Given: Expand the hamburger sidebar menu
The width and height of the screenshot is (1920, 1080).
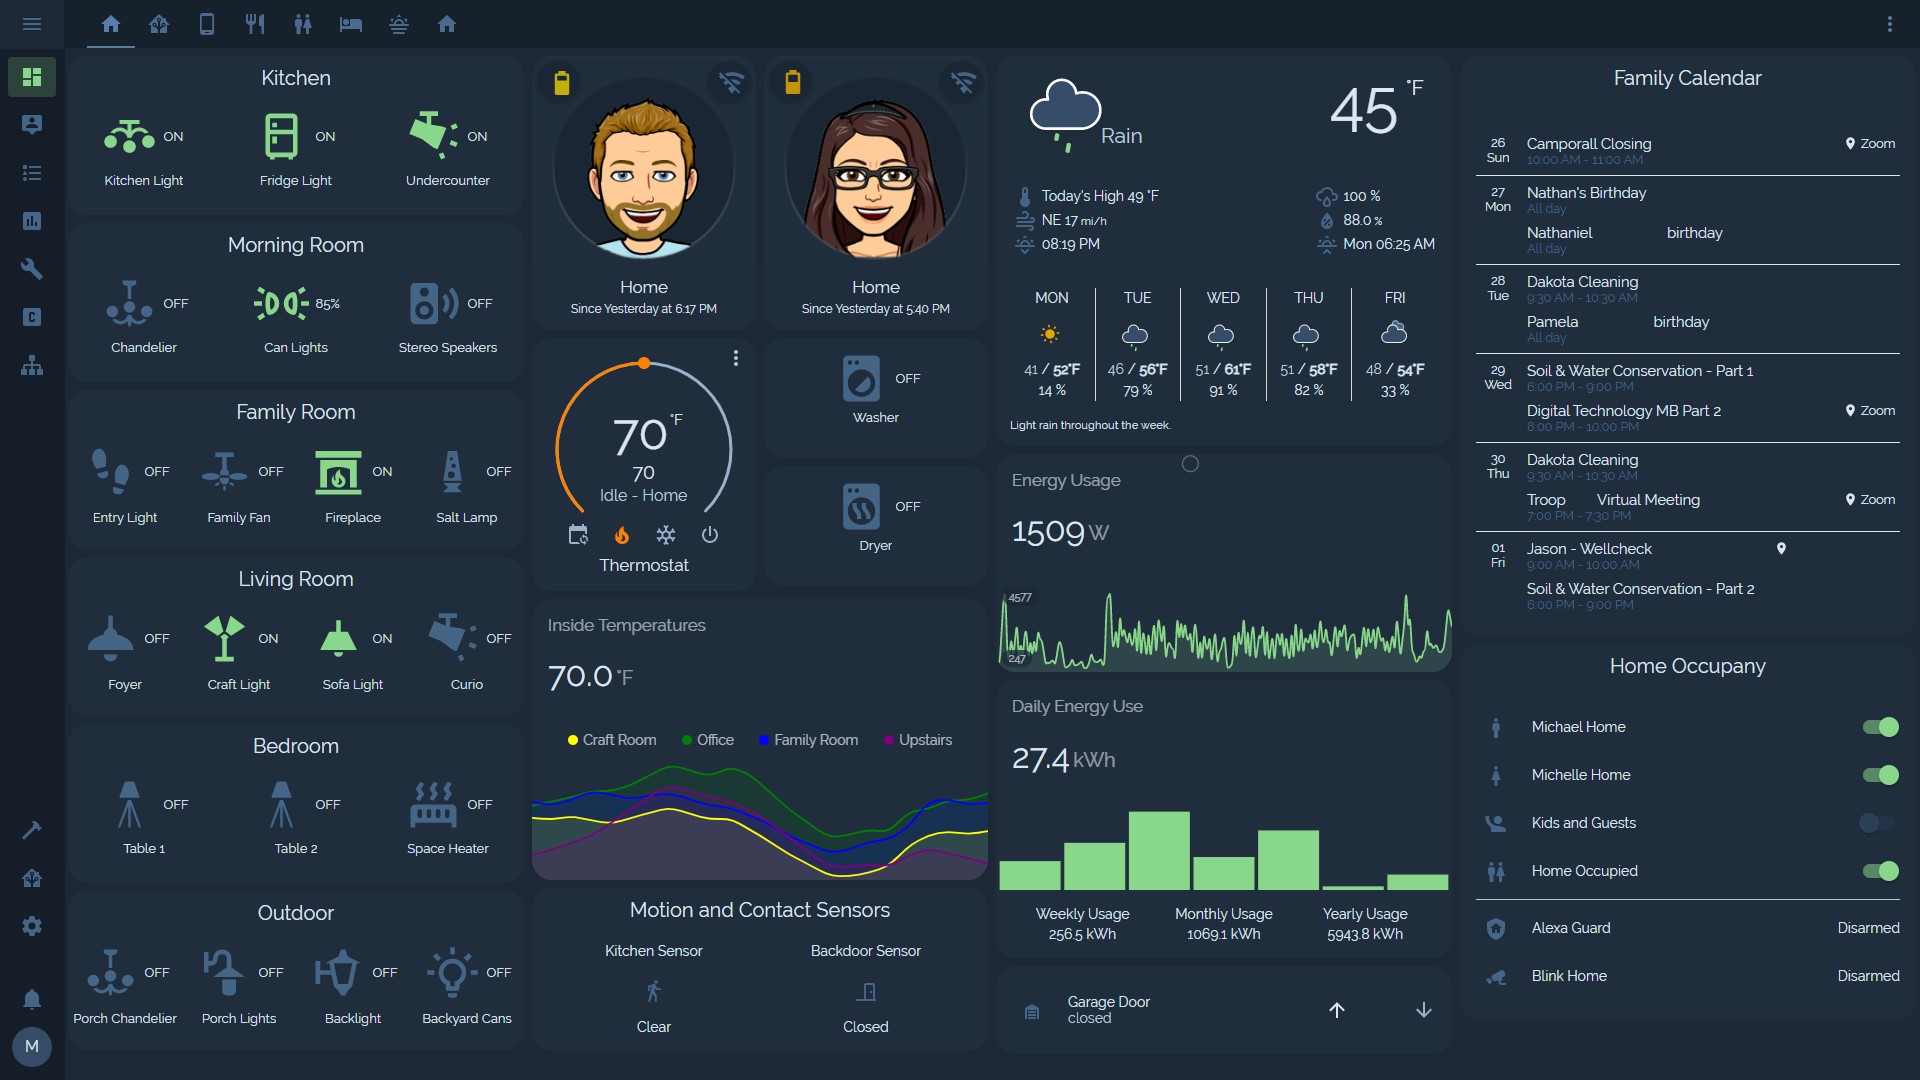Looking at the screenshot, I should pyautogui.click(x=32, y=24).
